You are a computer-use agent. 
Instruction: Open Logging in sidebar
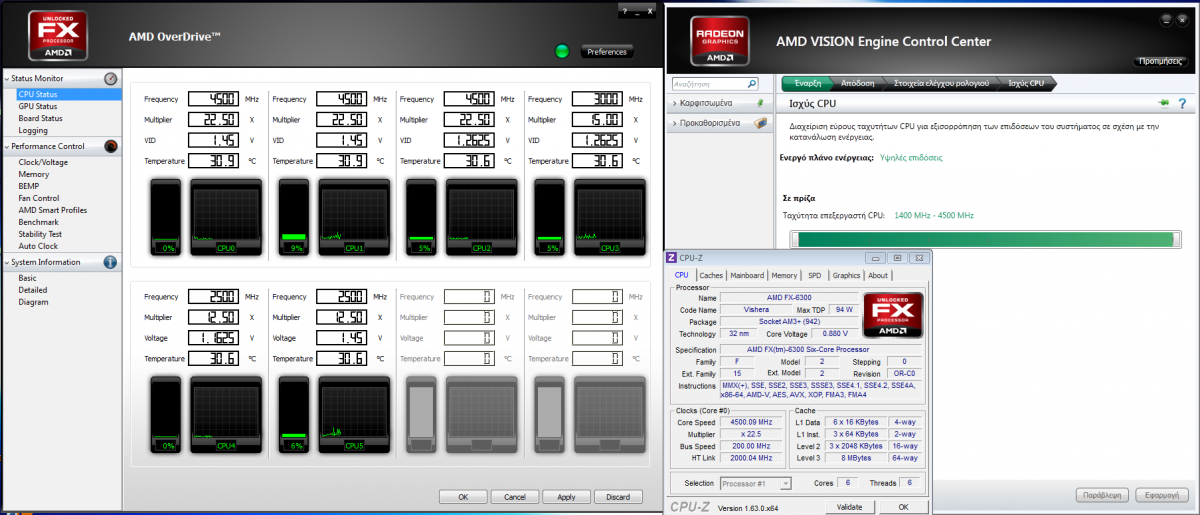(33, 130)
